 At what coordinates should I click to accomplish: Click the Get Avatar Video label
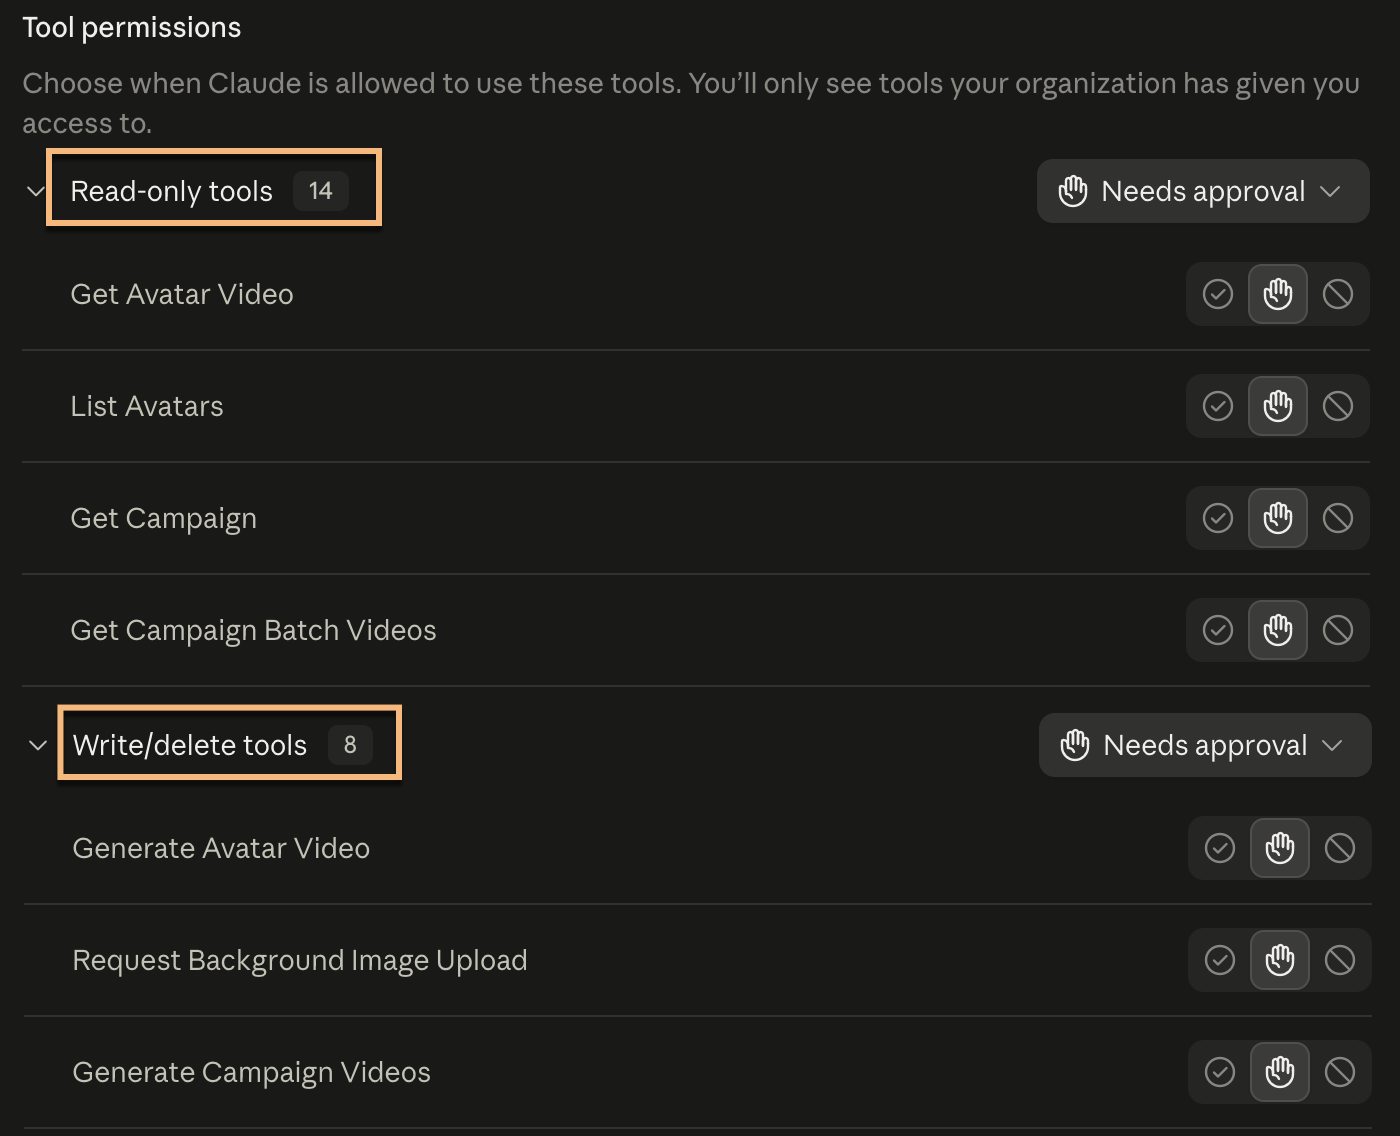tap(182, 294)
